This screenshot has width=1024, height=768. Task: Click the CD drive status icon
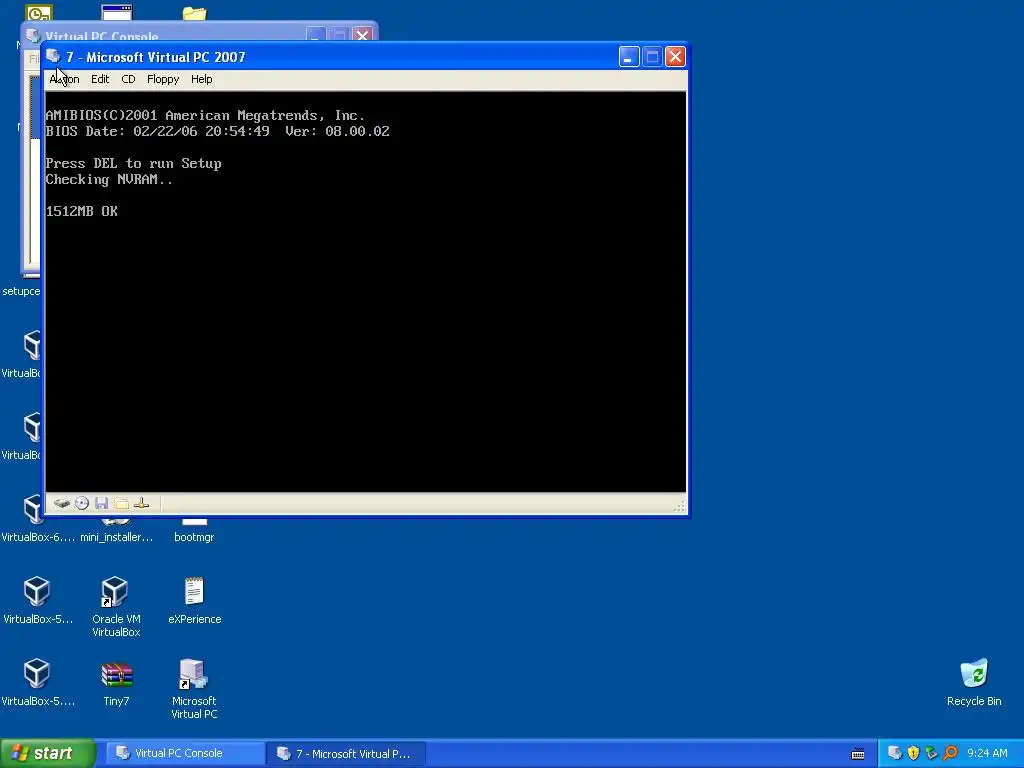82,504
